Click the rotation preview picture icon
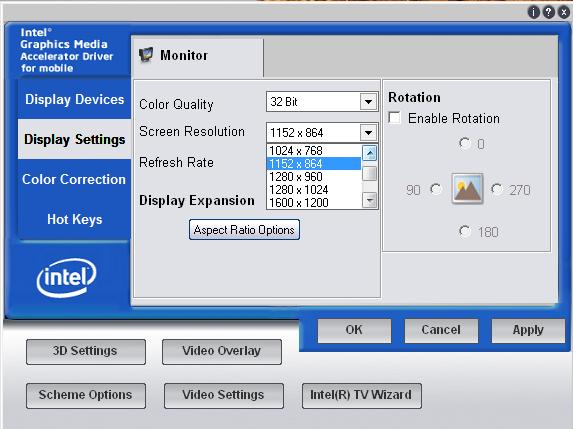The height and width of the screenshot is (429, 573). coord(467,189)
